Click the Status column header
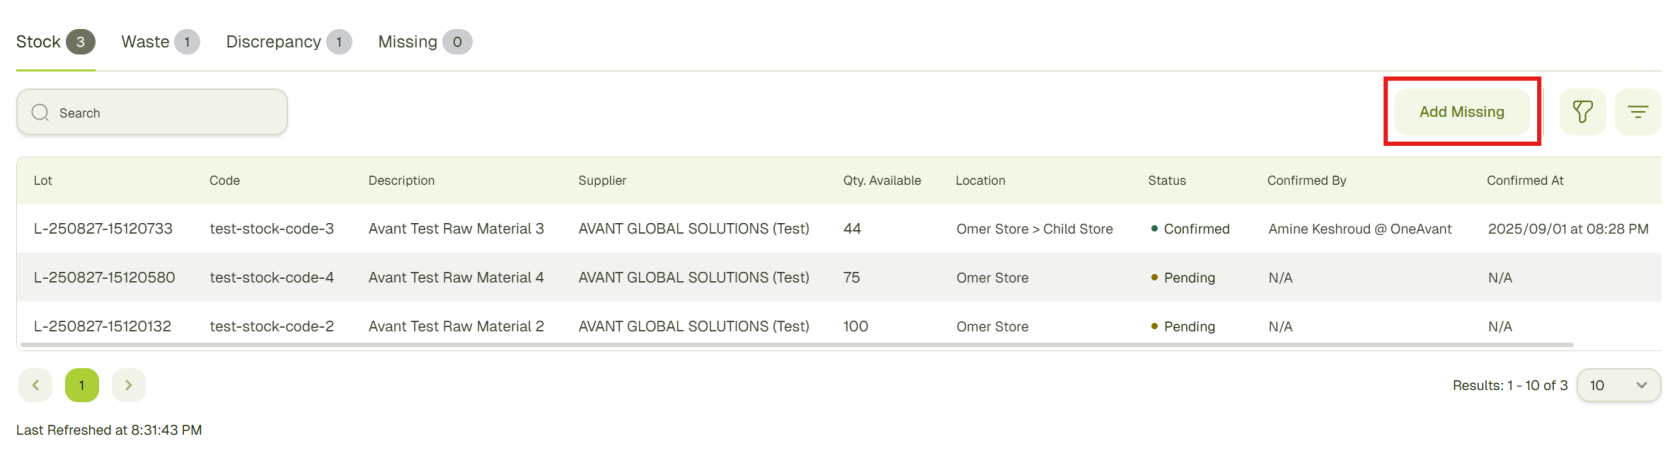Image resolution: width=1680 pixels, height=468 pixels. point(1166,181)
